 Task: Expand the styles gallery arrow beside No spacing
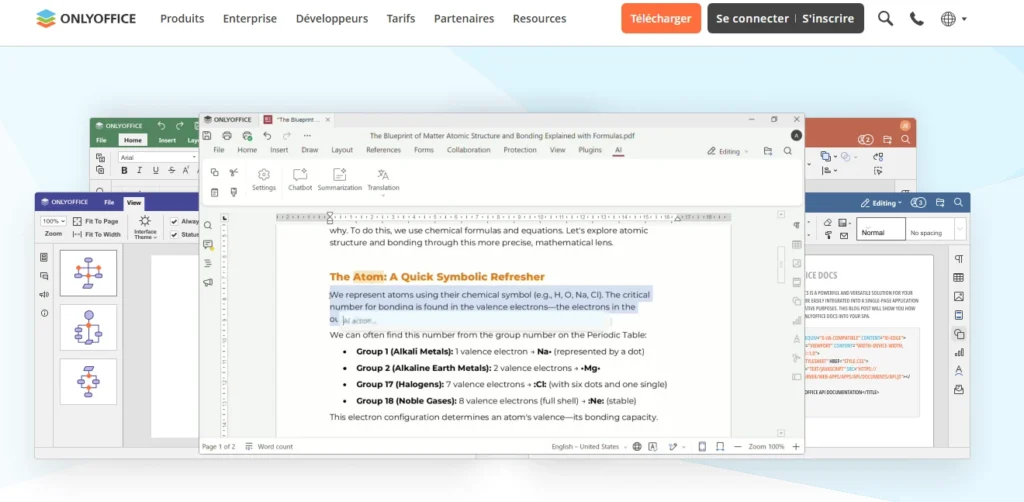click(x=960, y=228)
